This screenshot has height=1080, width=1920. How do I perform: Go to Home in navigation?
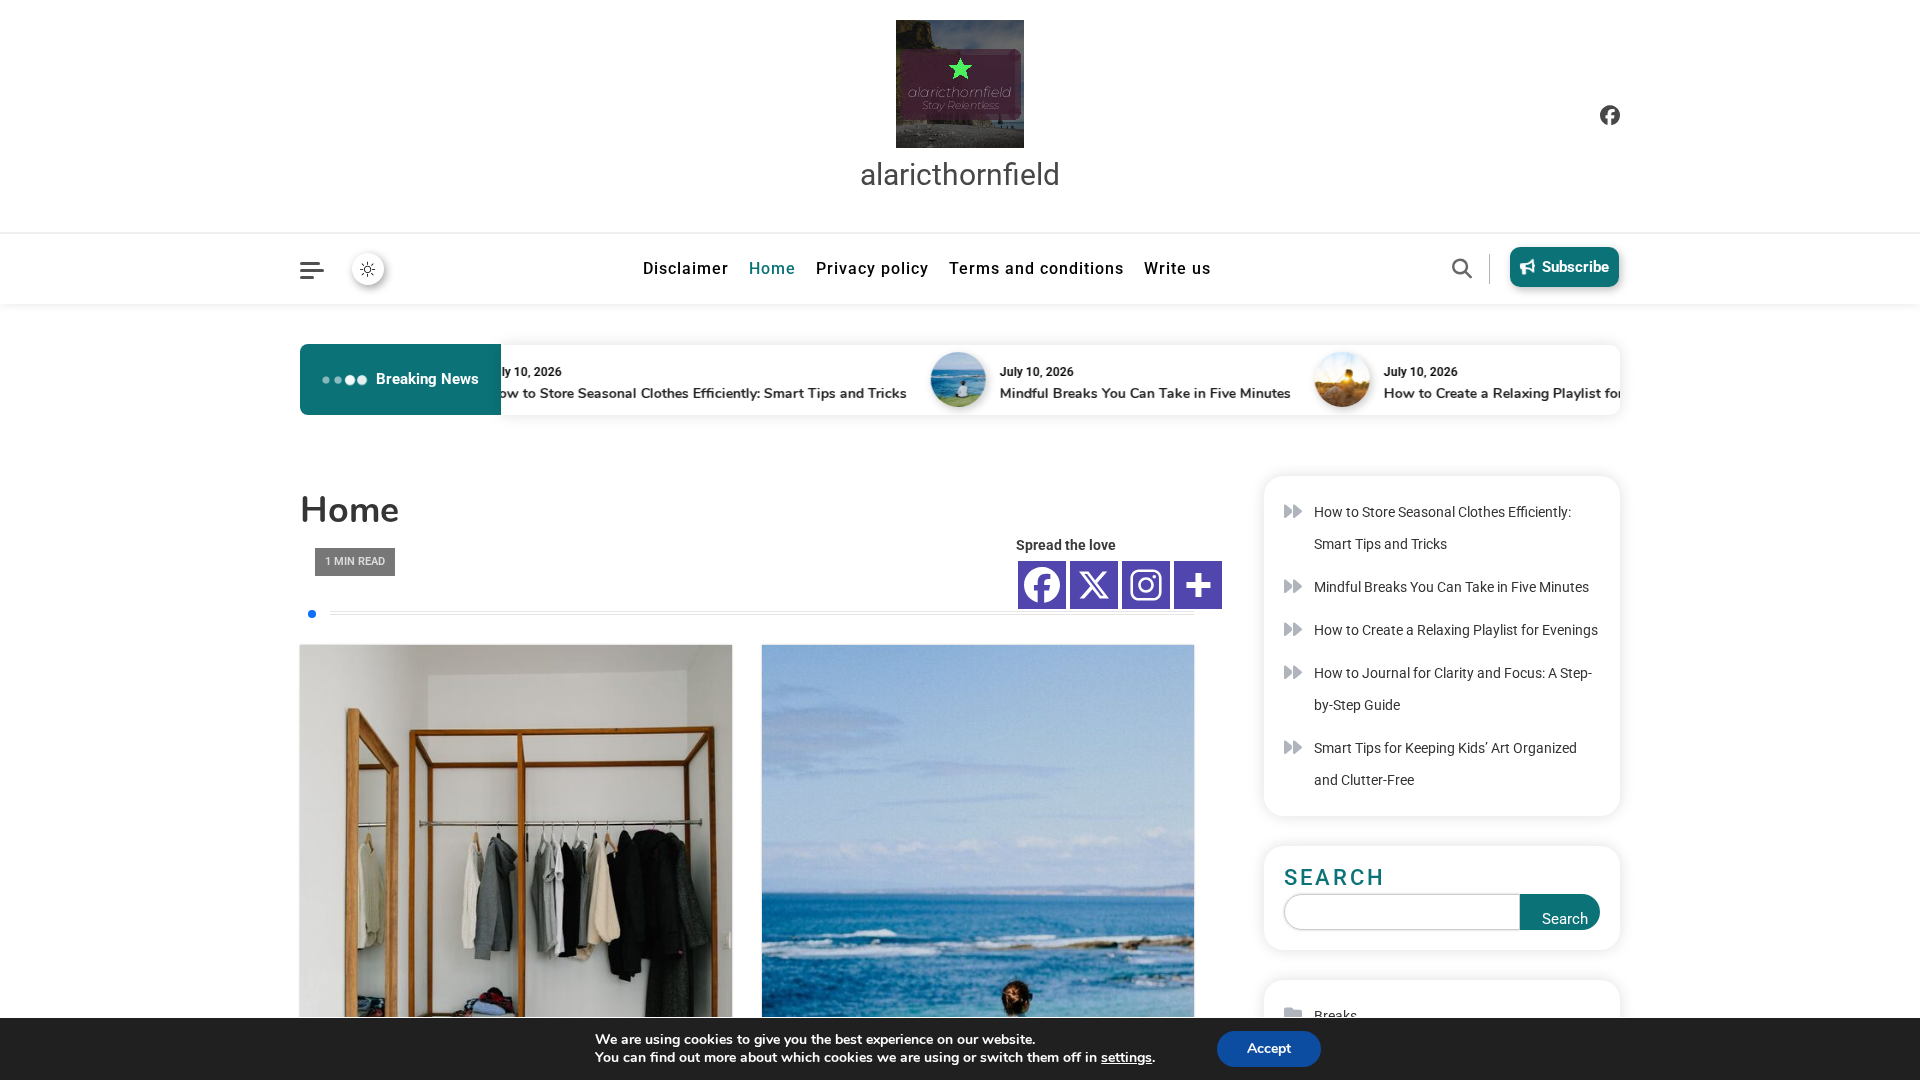pyautogui.click(x=772, y=269)
